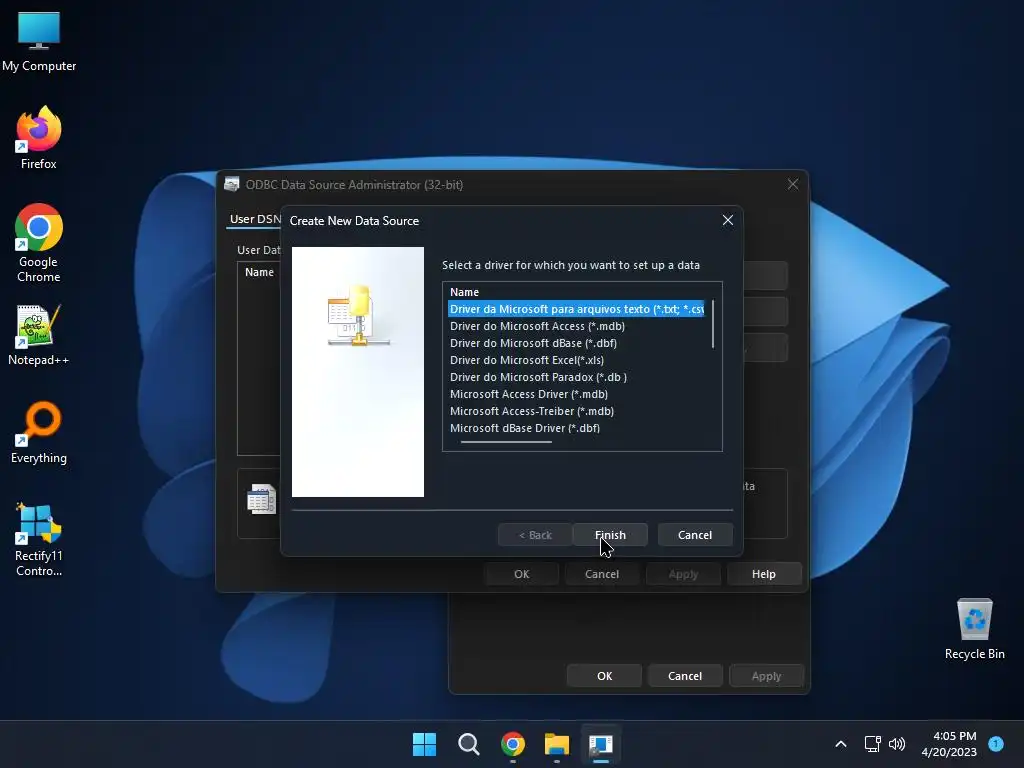This screenshot has width=1024, height=768.
Task: Open Google Chrome desktop shortcut
Action: [x=39, y=243]
